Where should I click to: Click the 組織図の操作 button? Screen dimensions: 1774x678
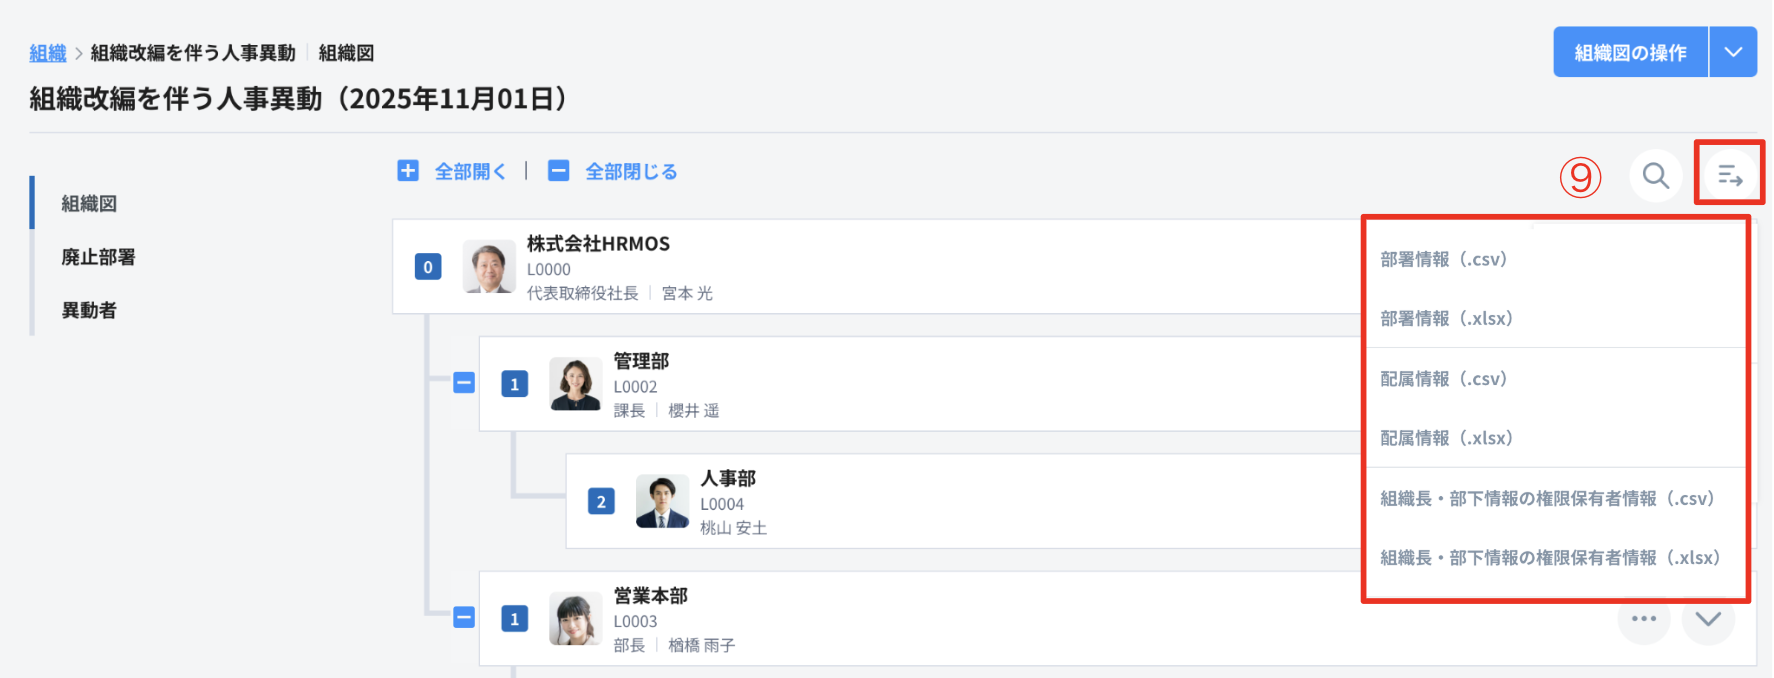coord(1630,52)
